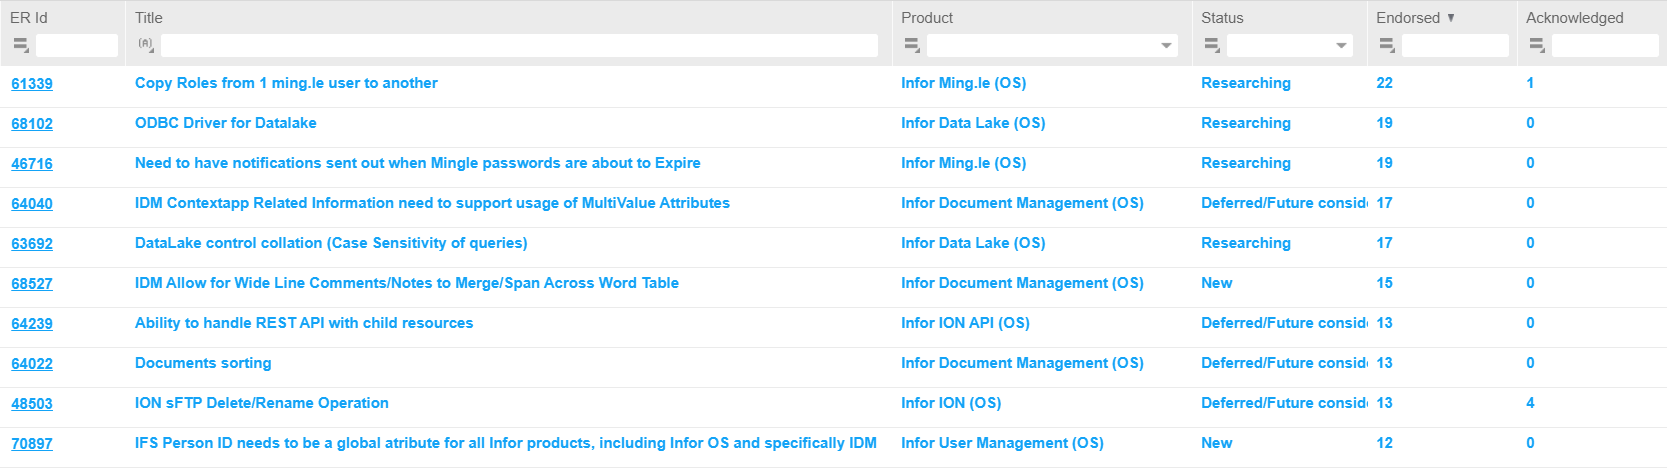Focus the ER Id filter input field
The width and height of the screenshot is (1667, 470).
click(77, 45)
